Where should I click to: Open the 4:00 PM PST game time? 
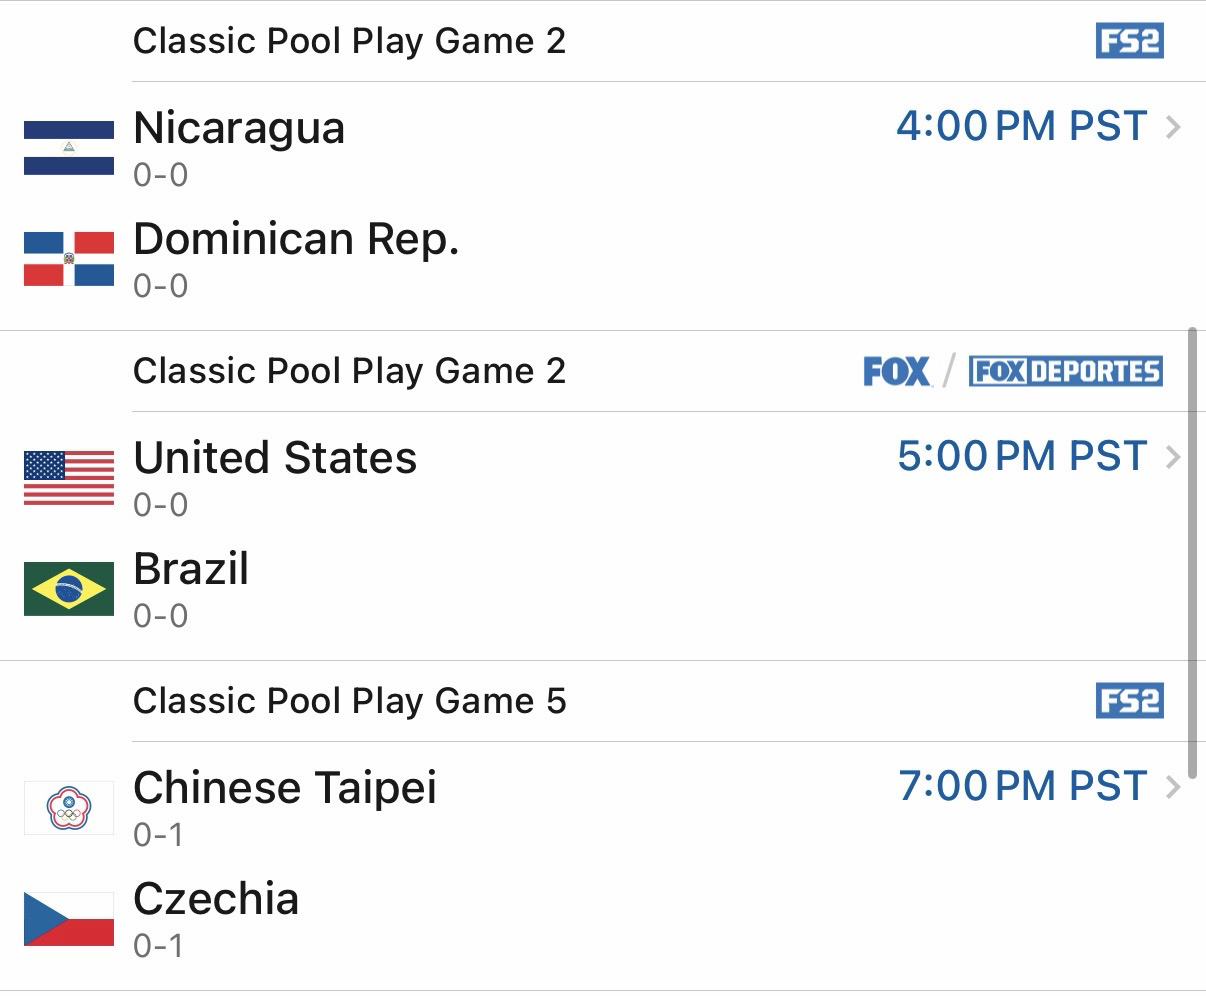pyautogui.click(x=1021, y=127)
